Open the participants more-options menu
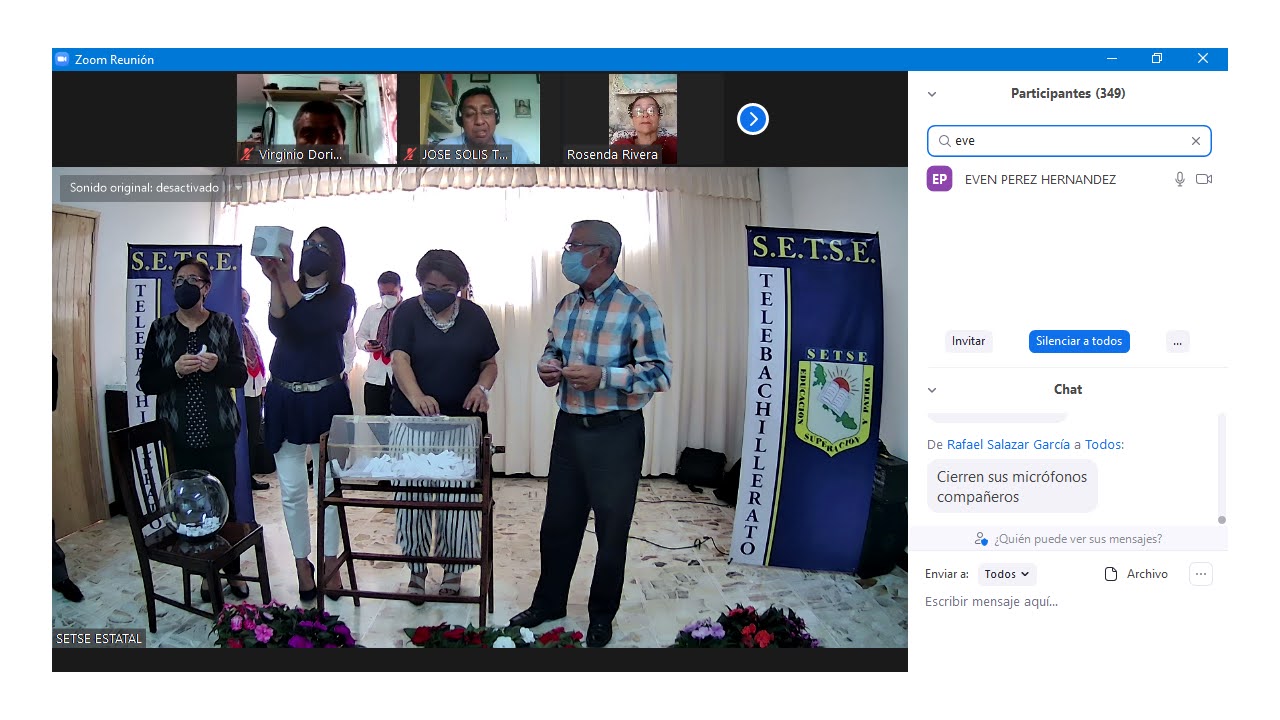1280x720 pixels. pyautogui.click(x=1177, y=341)
